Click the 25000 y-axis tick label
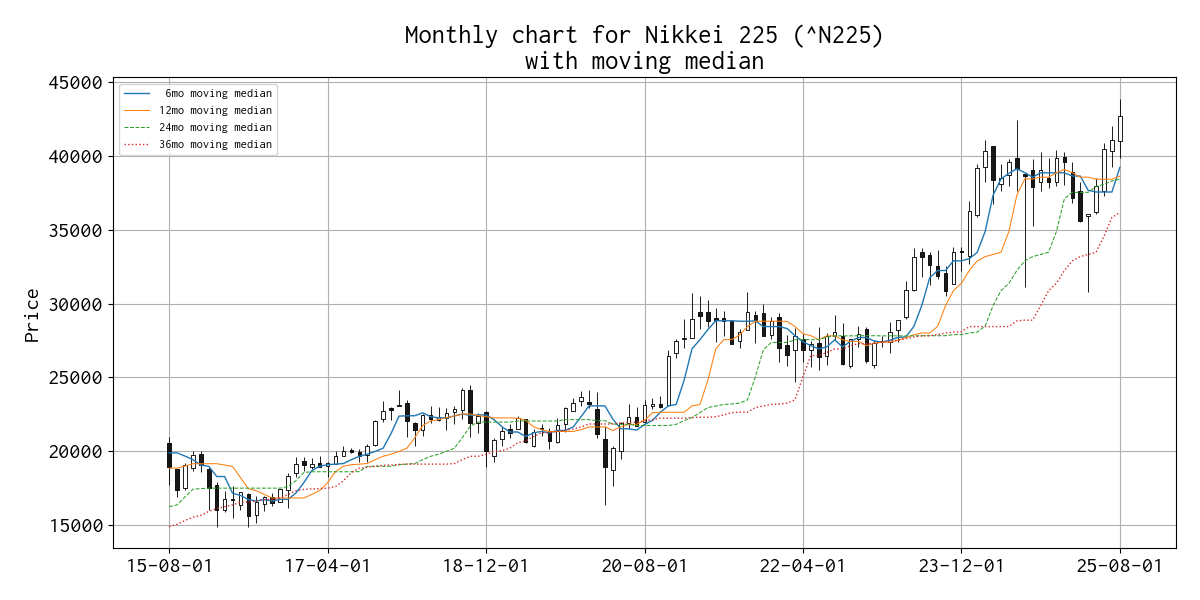The height and width of the screenshot is (600, 1200). pos(76,378)
